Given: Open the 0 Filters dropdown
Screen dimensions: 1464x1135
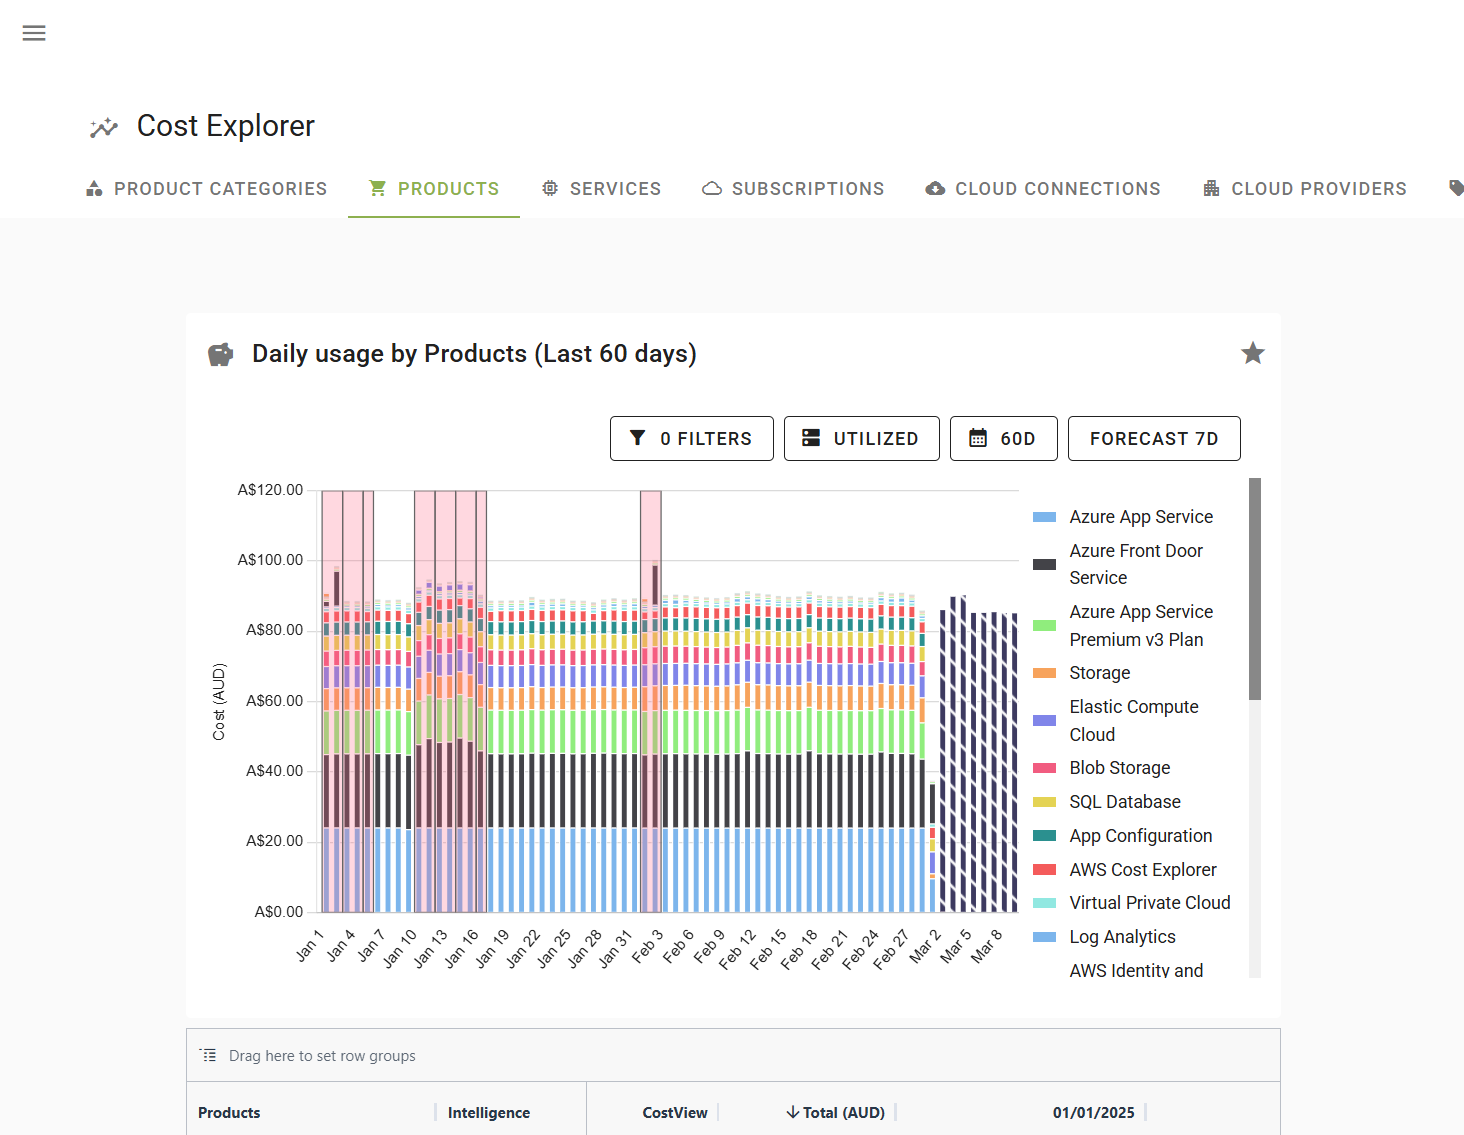Looking at the screenshot, I should tap(691, 439).
